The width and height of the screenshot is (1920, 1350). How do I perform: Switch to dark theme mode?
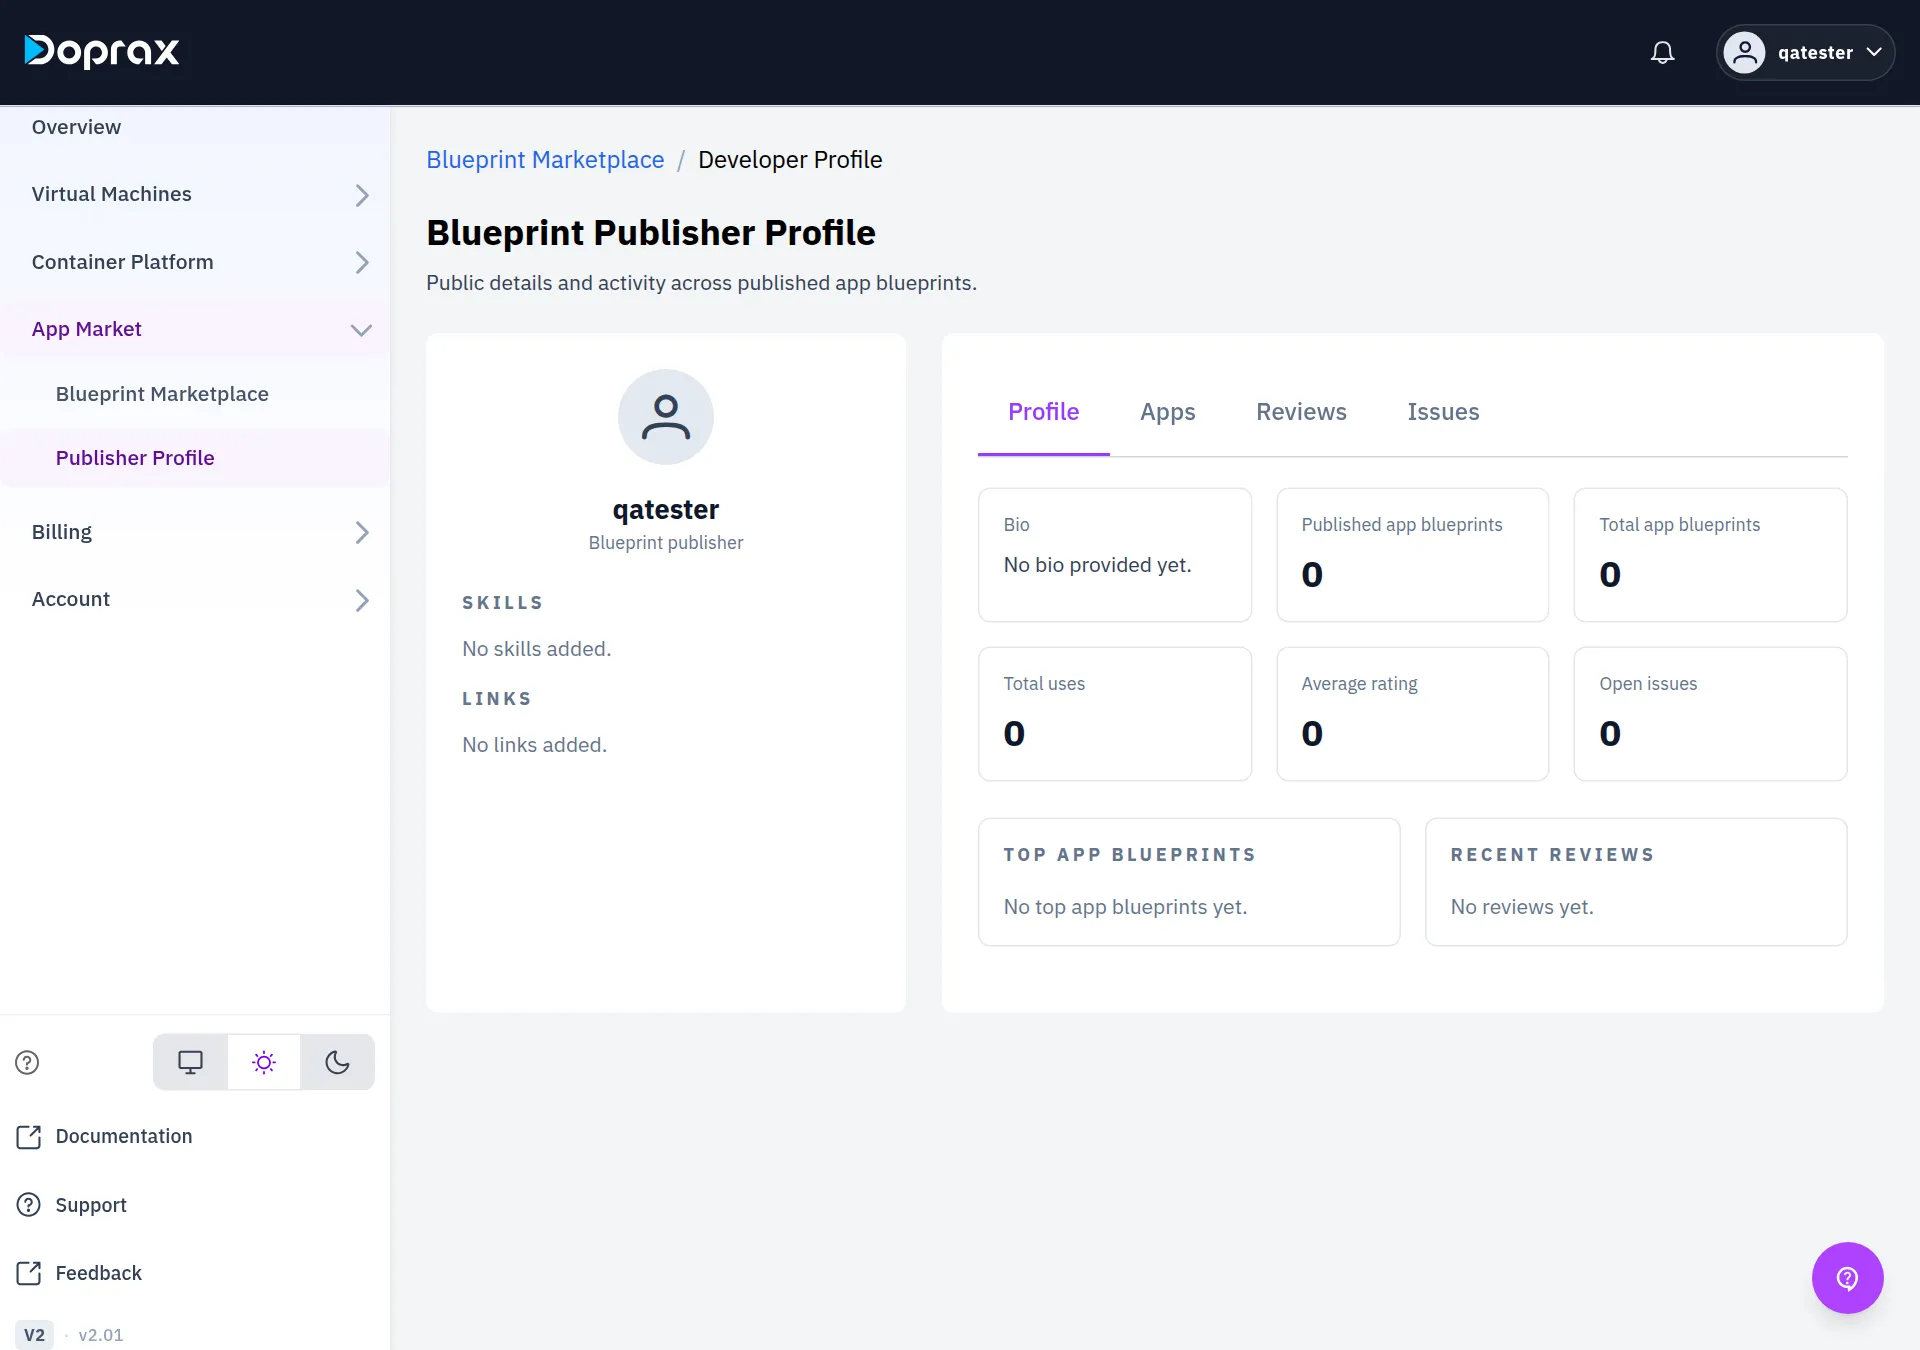(338, 1062)
